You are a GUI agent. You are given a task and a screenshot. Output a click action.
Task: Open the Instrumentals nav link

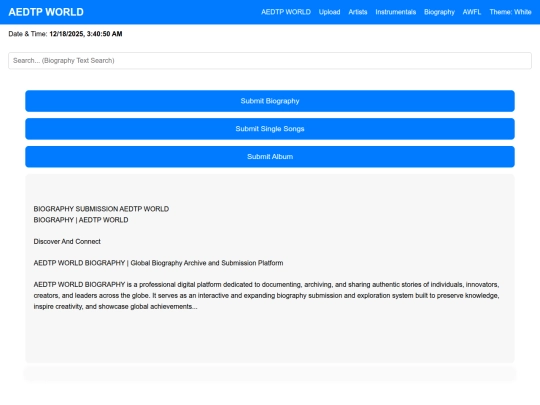click(x=395, y=12)
